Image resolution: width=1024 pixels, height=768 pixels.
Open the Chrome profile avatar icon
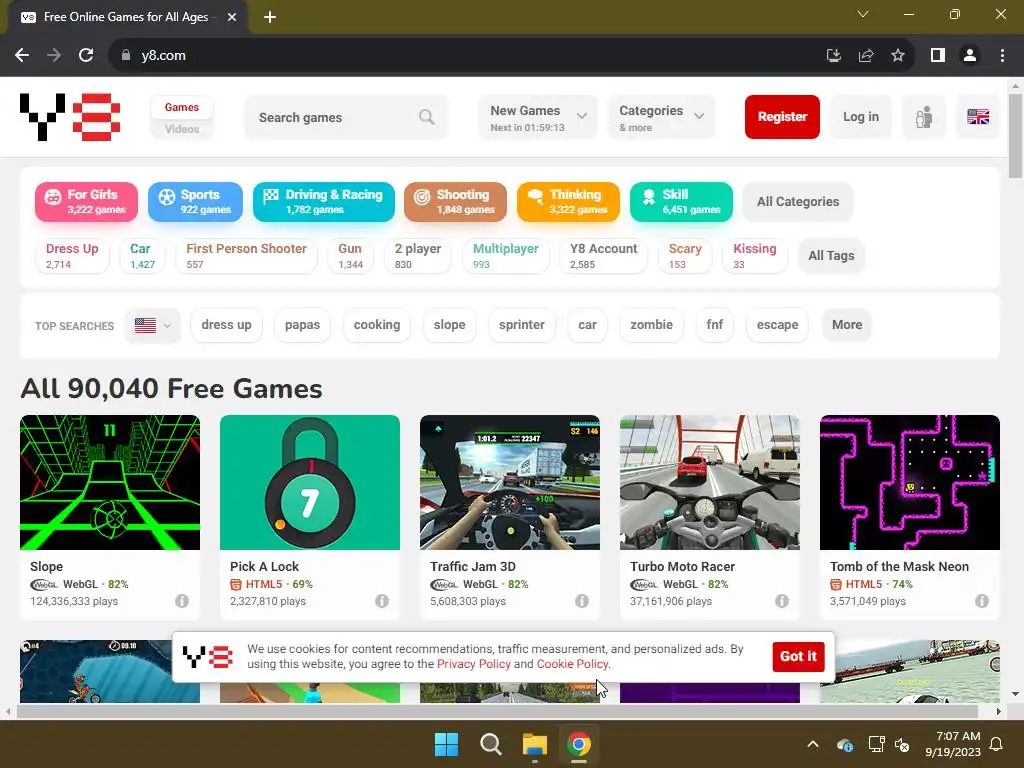(970, 56)
